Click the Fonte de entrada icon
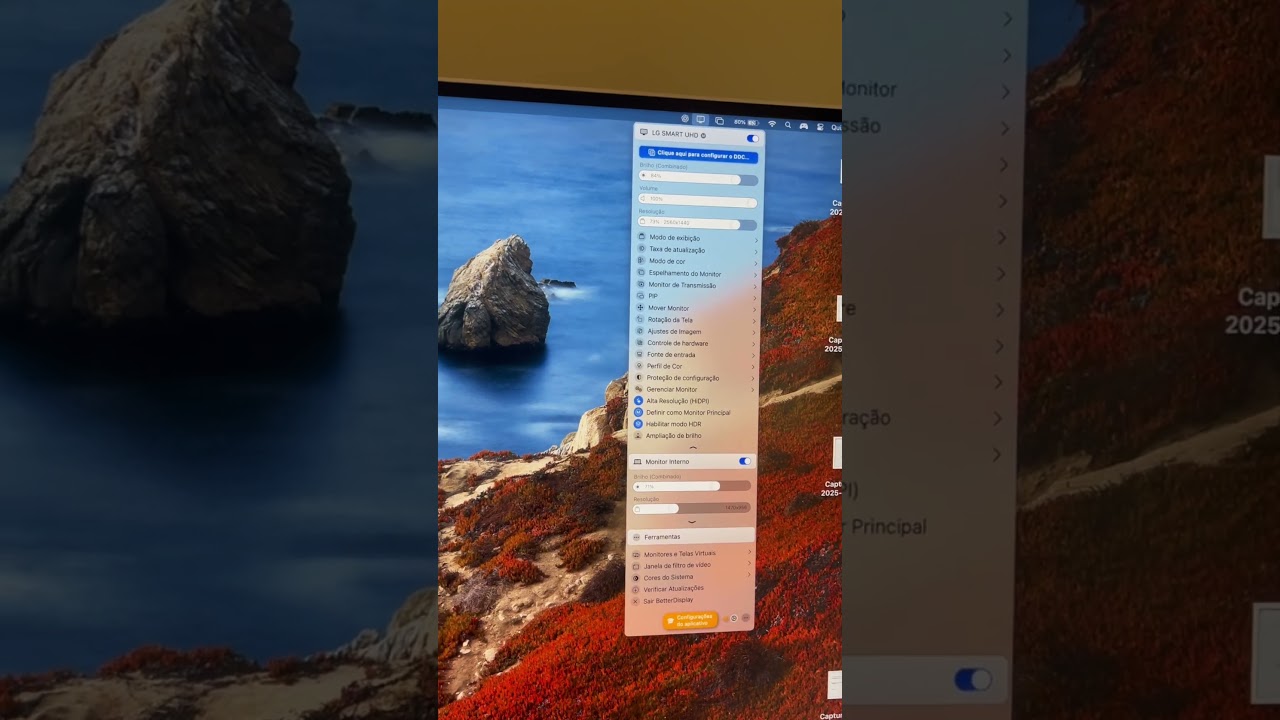Screen dimensions: 1280x720 pos(640,354)
